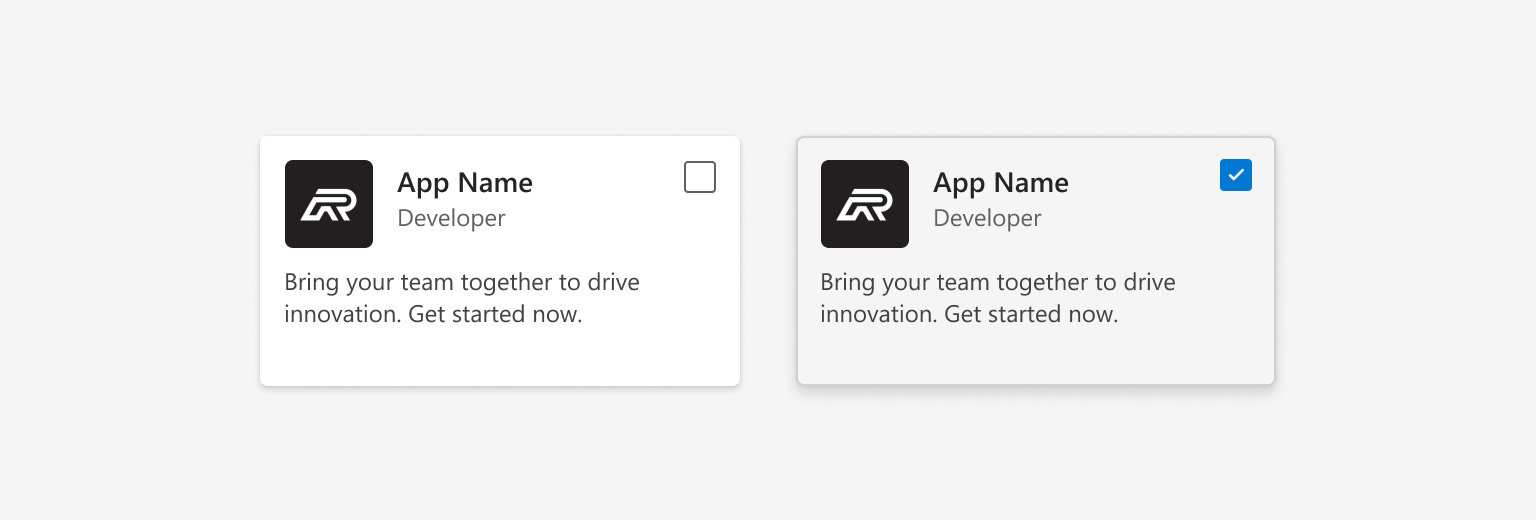Image resolution: width=1536 pixels, height=520 pixels.
Task: Click the description text on the selected card
Action: click(x=998, y=298)
